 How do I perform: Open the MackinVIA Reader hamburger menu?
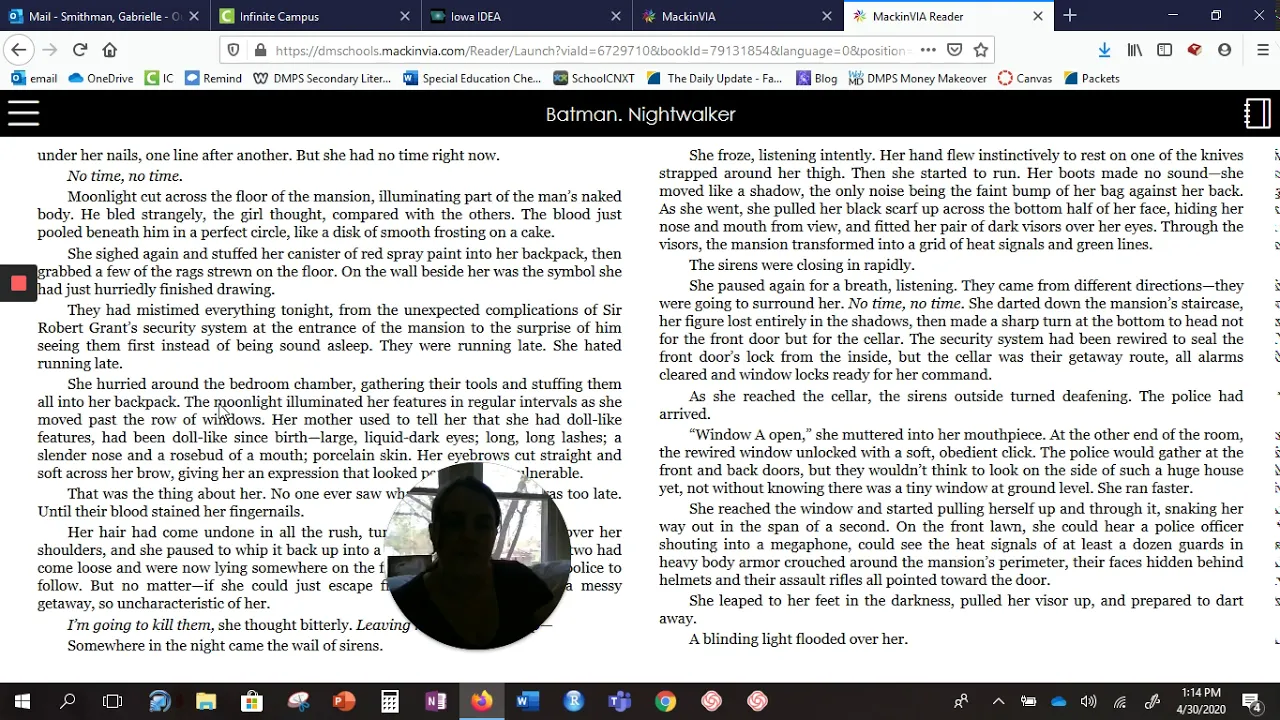(x=23, y=114)
